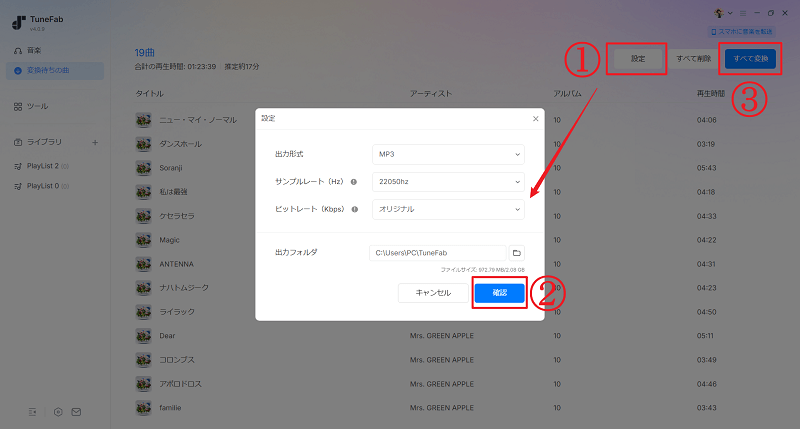800x429 pixels.
Task: Click the 再生時間 column header
Action: [x=711, y=93]
